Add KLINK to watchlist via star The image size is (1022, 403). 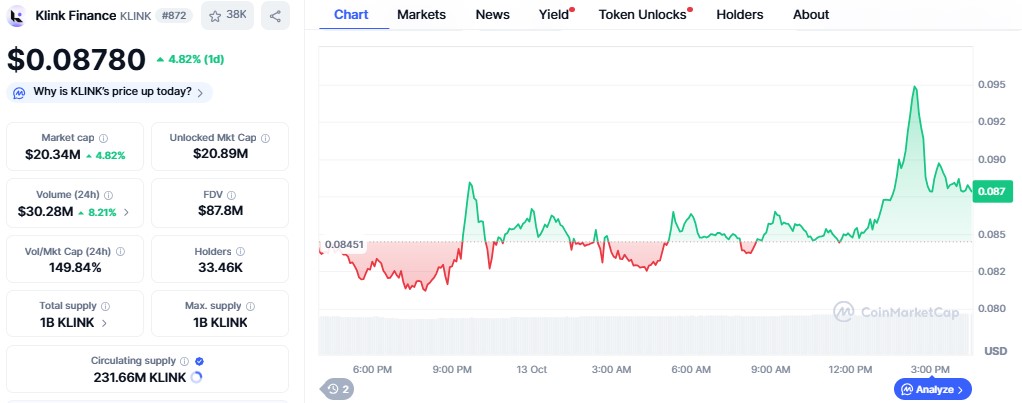click(227, 15)
